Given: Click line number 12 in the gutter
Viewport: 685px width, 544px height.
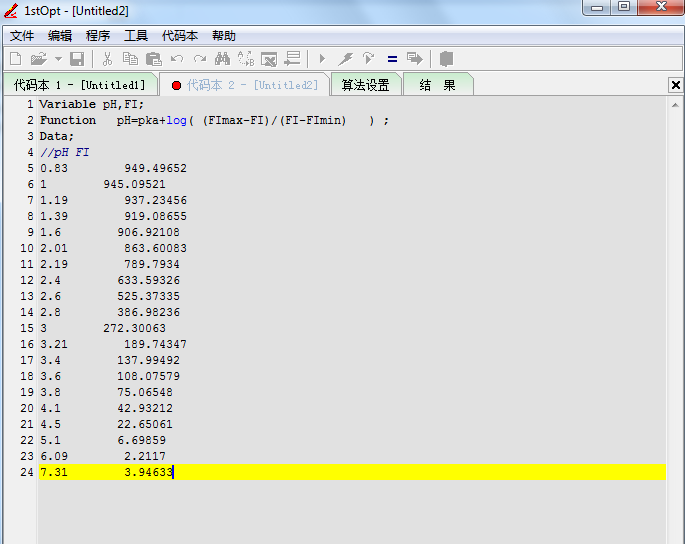Looking at the screenshot, I should click(x=27, y=280).
